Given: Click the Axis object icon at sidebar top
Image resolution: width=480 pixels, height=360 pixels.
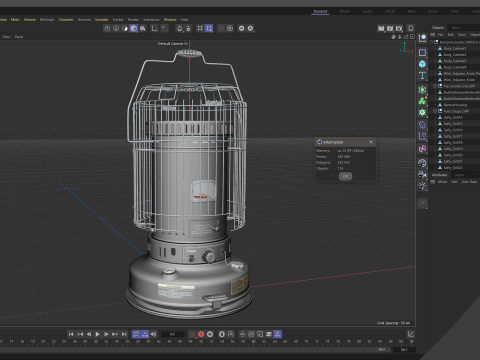Looking at the screenshot, I should [x=422, y=38].
